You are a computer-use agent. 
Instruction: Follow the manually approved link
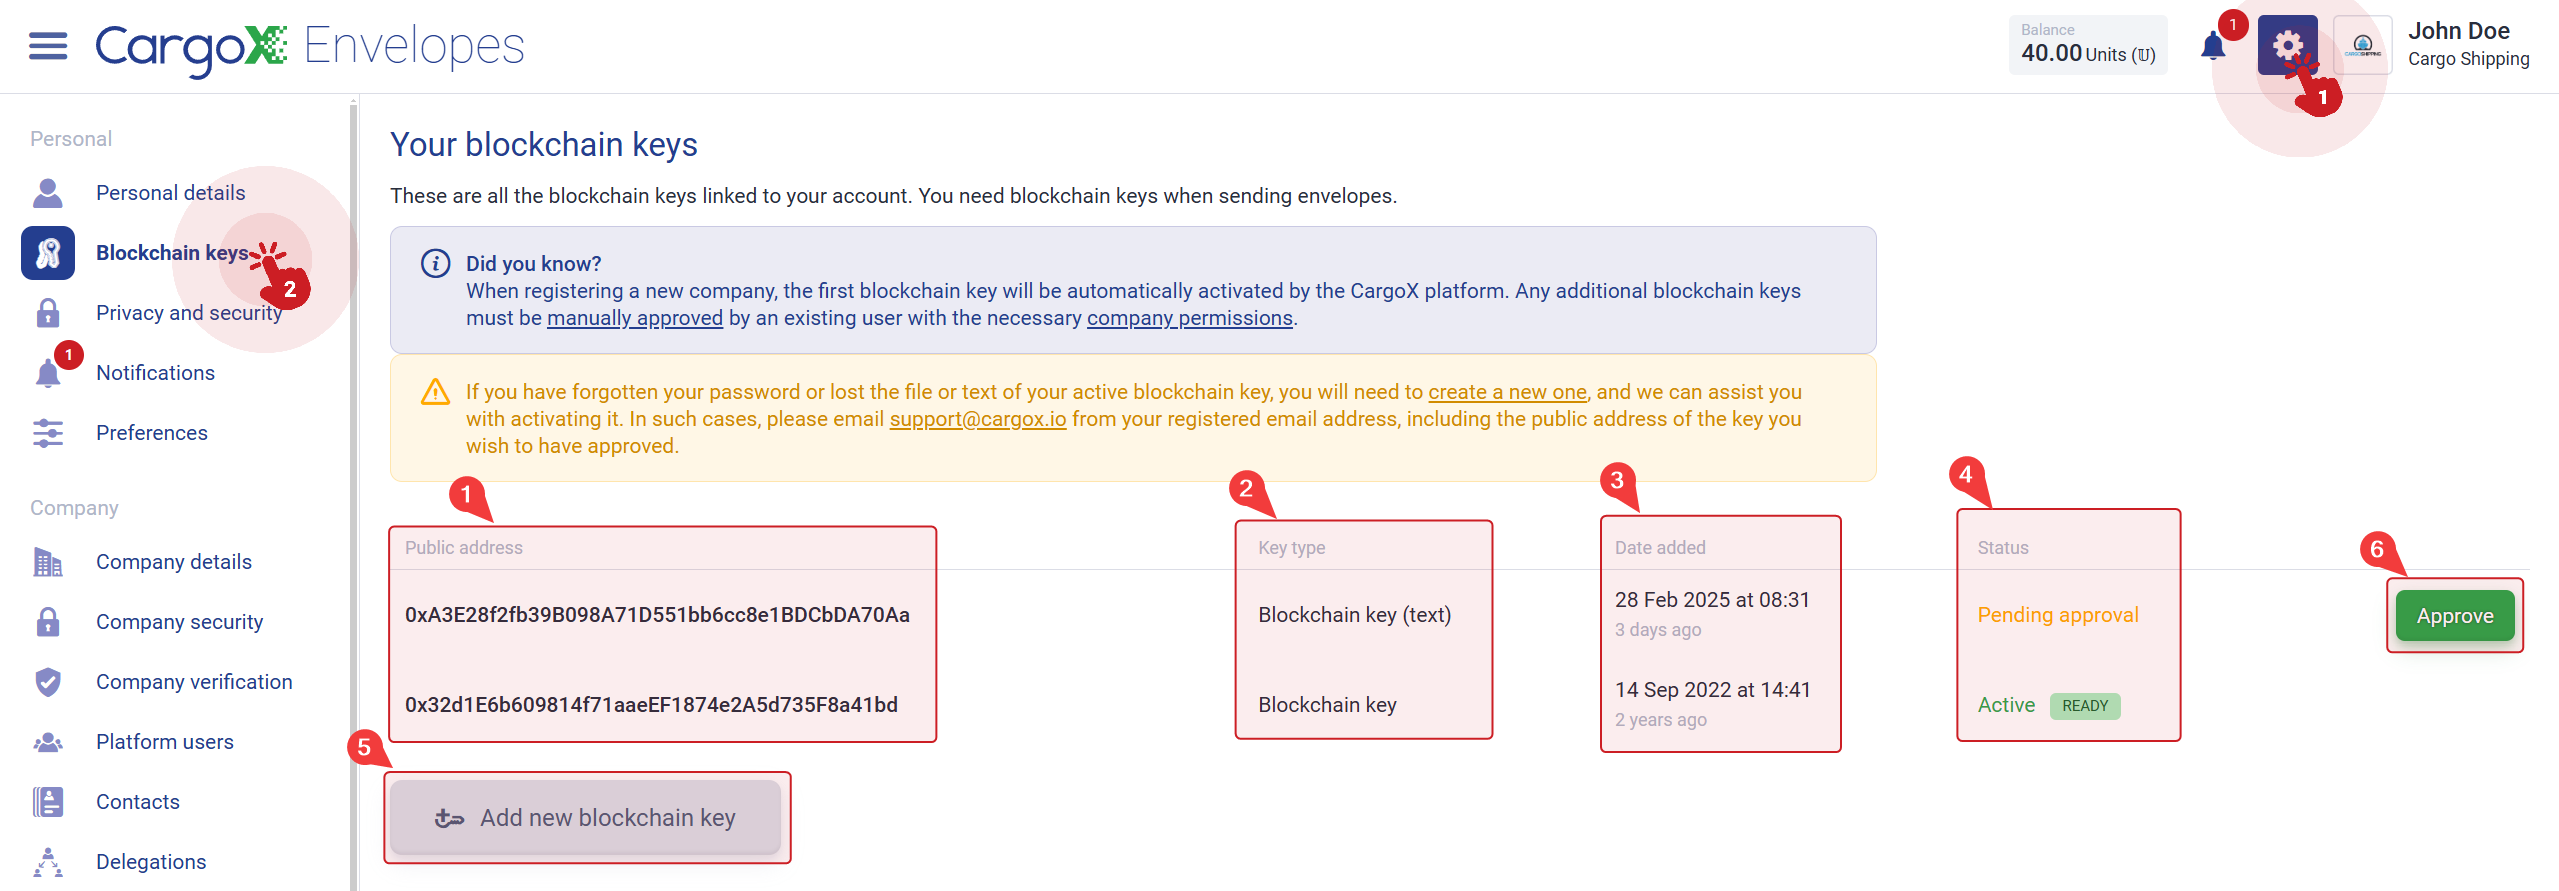pyautogui.click(x=635, y=318)
